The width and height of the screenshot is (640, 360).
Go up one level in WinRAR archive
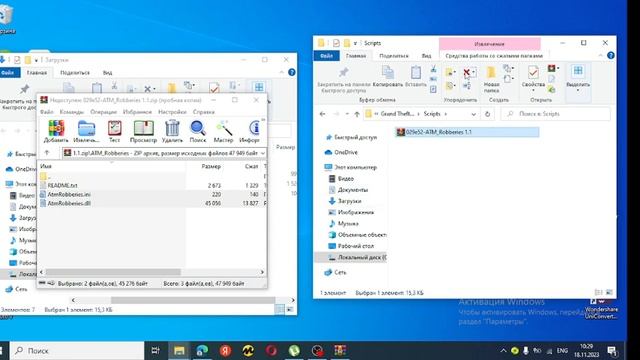[x=47, y=153]
